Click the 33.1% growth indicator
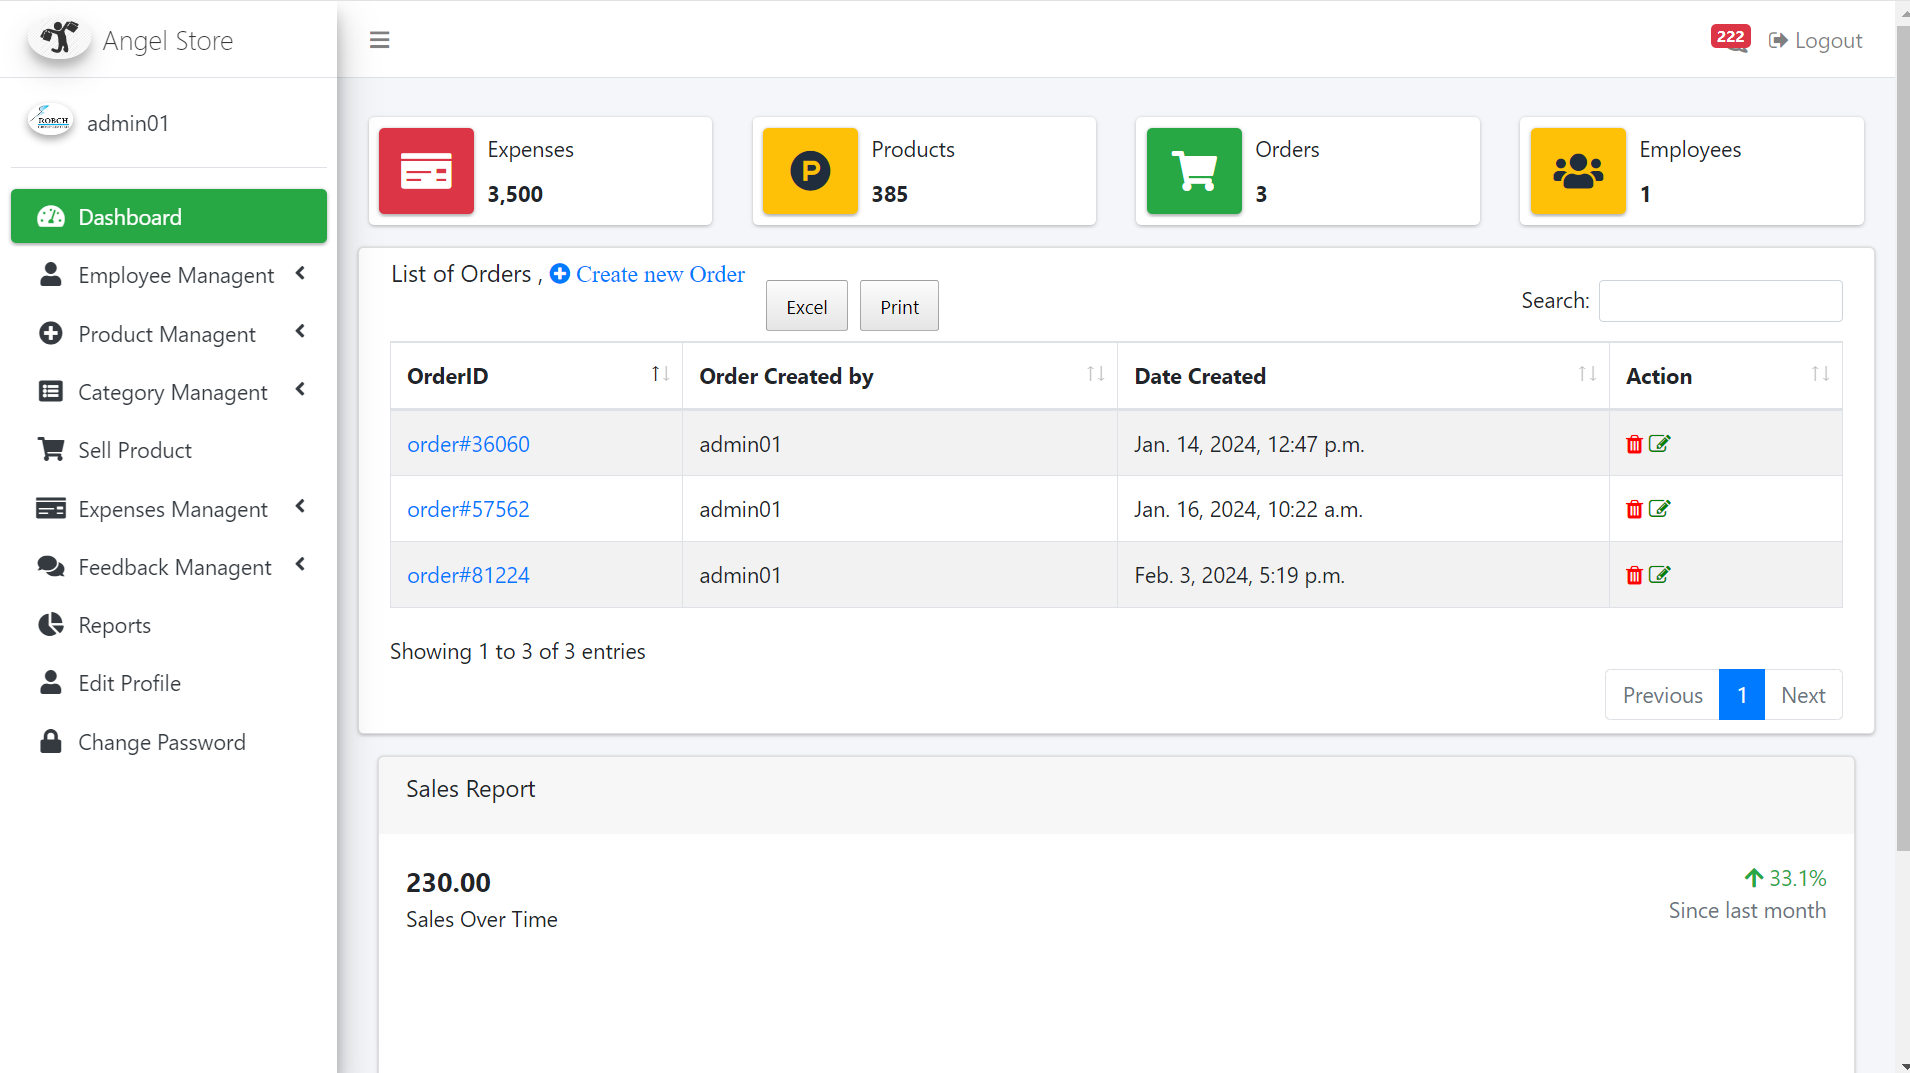 click(x=1786, y=878)
